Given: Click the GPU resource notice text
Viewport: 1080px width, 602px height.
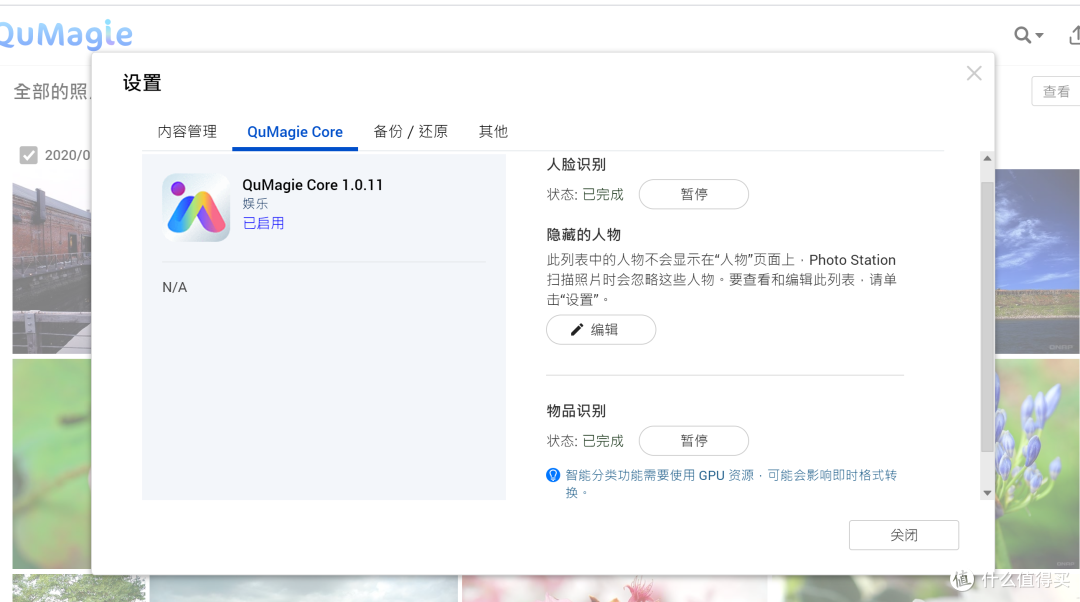Looking at the screenshot, I should tap(731, 484).
